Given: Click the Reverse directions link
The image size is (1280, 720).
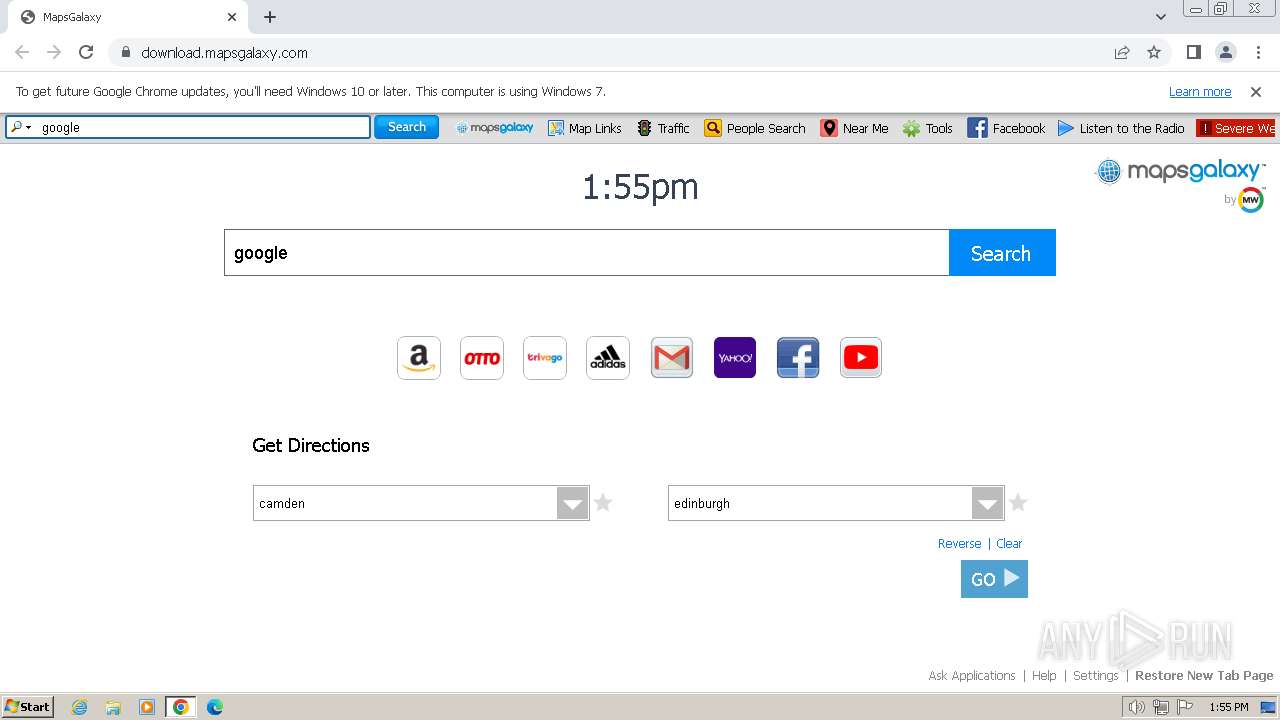Looking at the screenshot, I should (959, 543).
